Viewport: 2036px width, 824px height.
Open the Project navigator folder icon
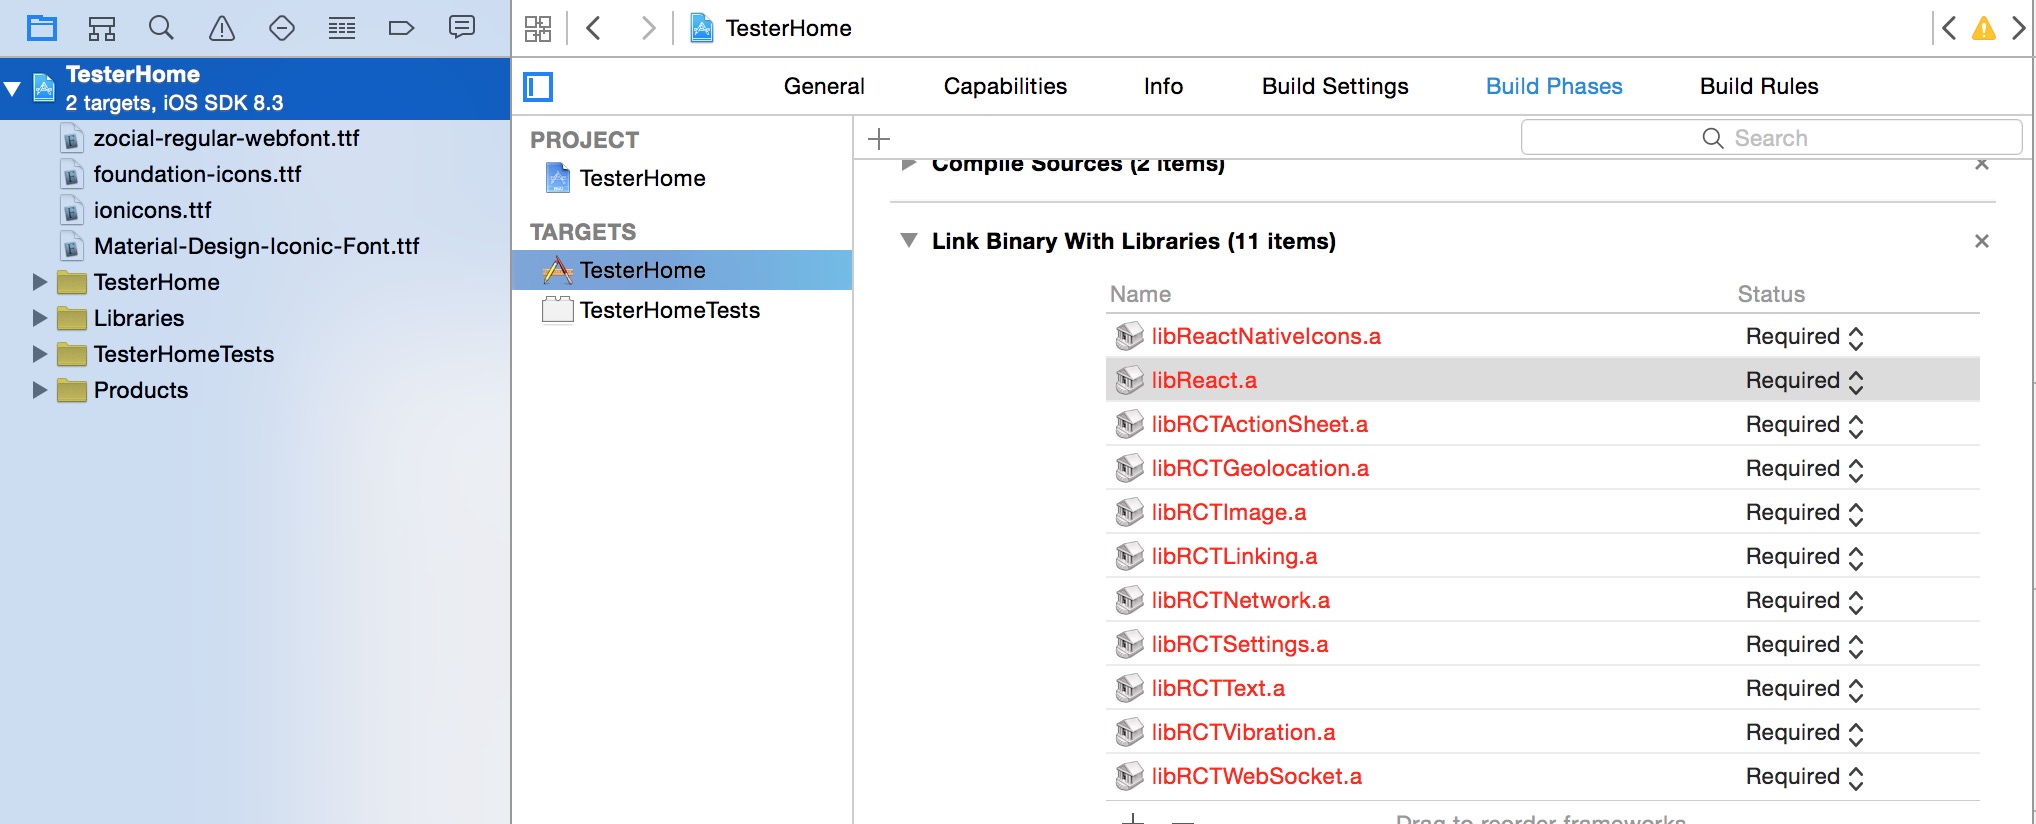42,28
